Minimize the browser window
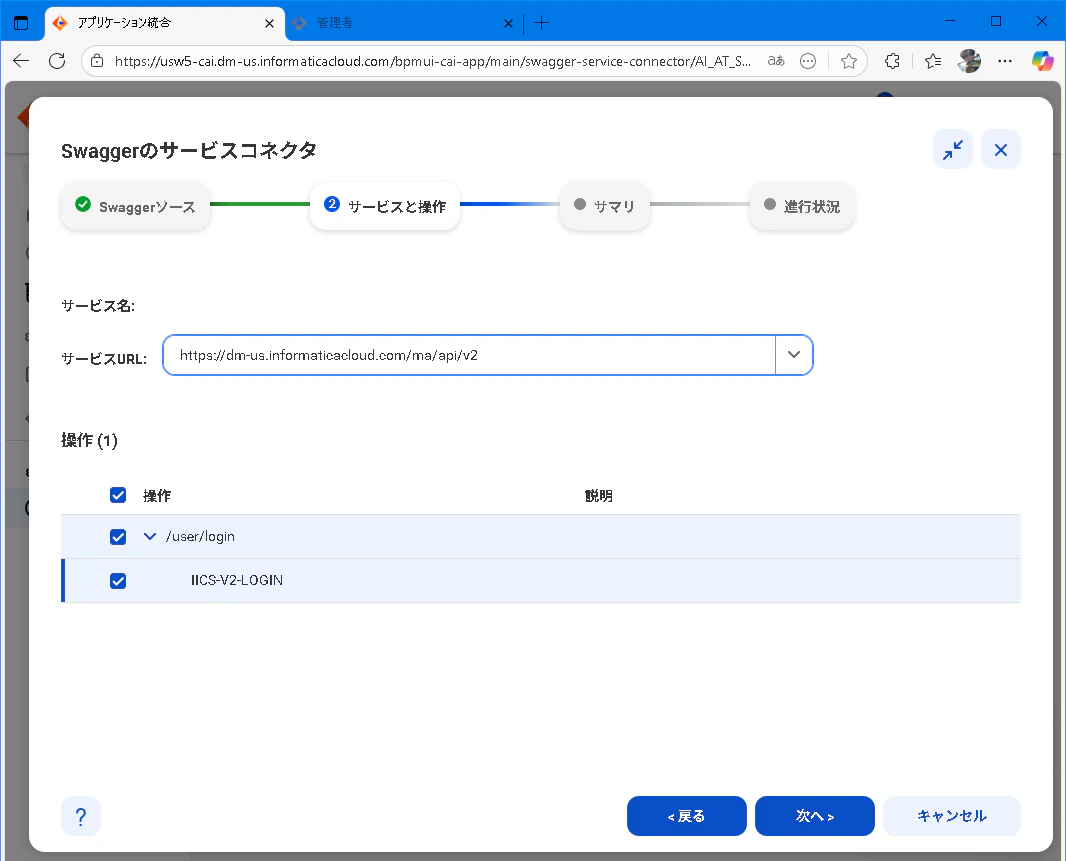 (950, 21)
